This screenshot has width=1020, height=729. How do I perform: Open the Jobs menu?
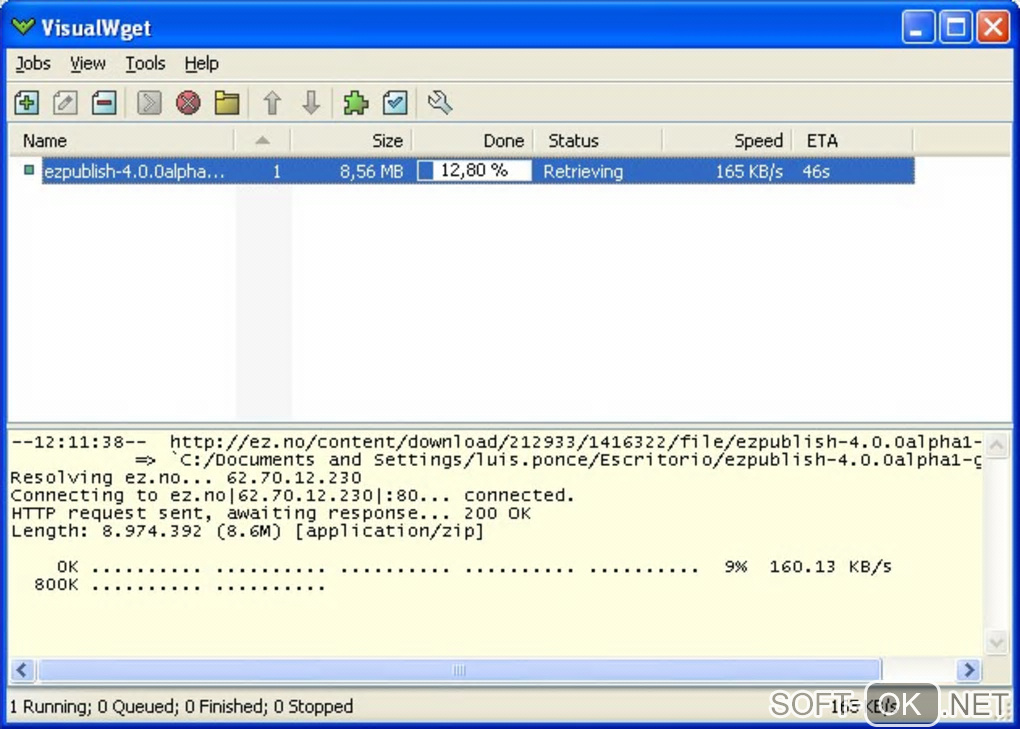coord(33,64)
